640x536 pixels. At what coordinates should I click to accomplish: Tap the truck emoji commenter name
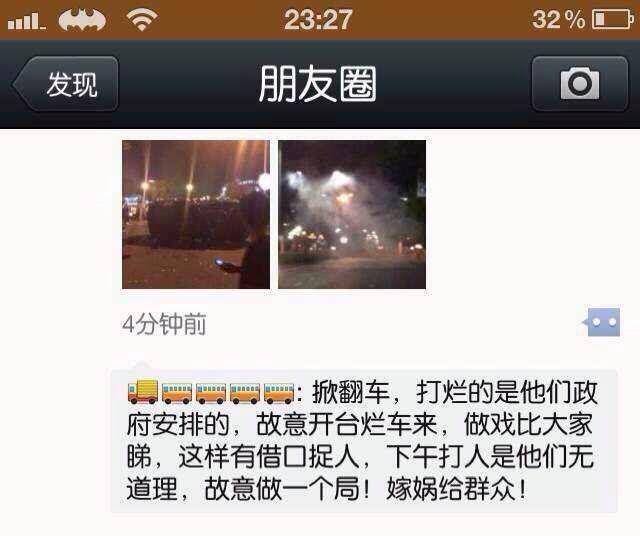[x=211, y=392]
